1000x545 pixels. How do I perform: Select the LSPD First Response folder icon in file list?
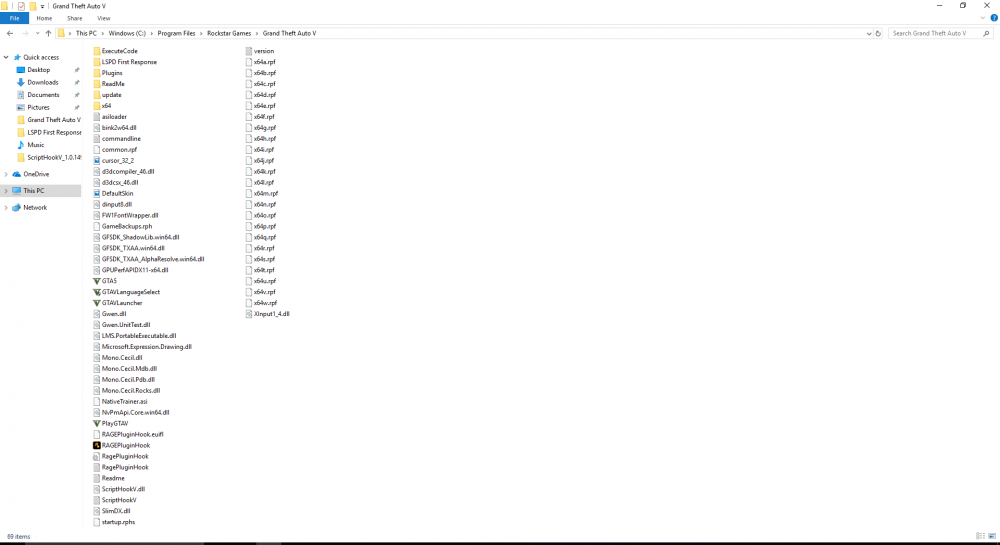(97, 62)
